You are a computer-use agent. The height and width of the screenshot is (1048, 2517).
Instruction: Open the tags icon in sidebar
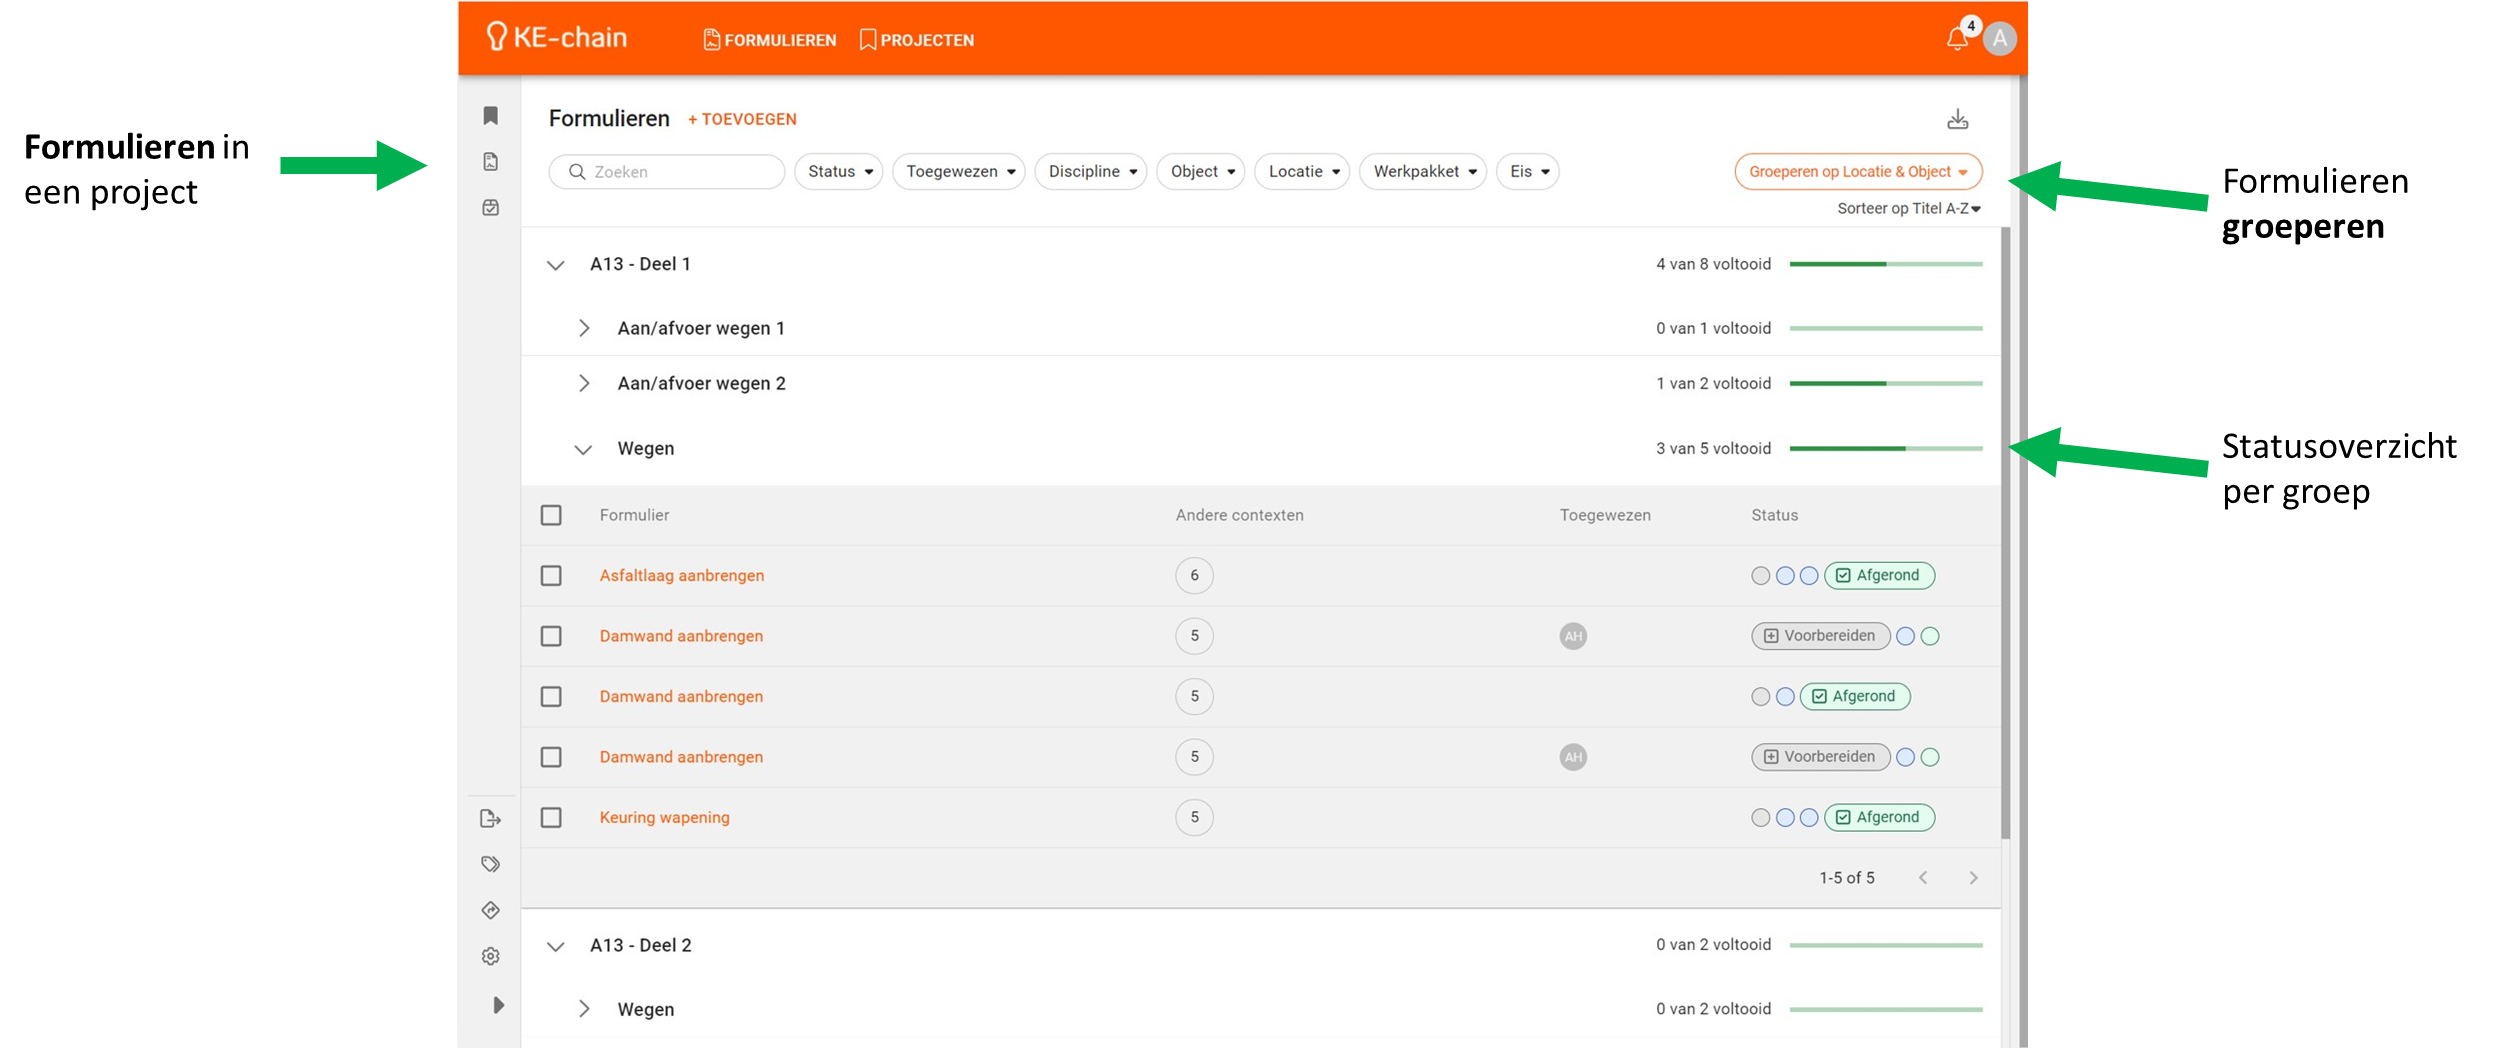coord(490,864)
